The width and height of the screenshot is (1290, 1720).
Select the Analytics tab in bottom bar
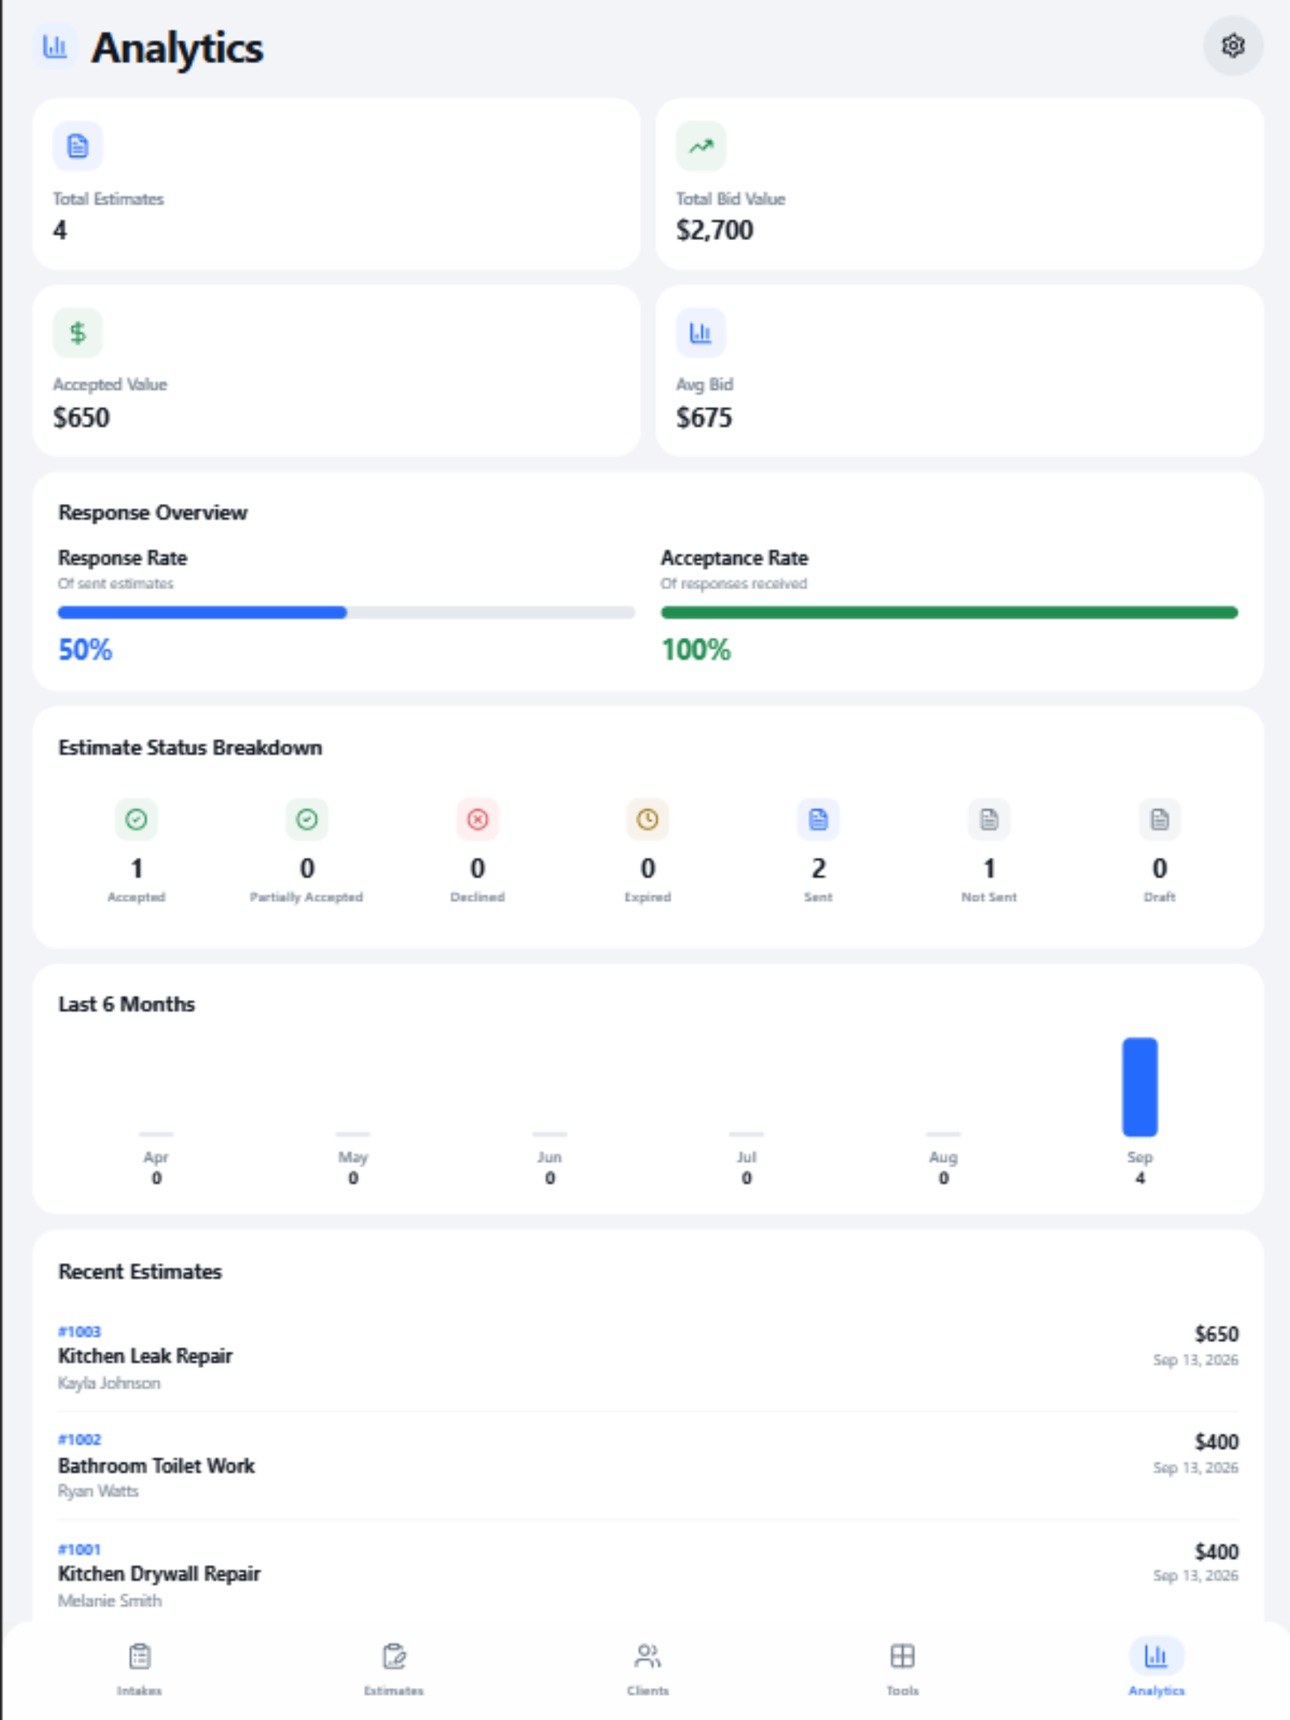(x=1157, y=1669)
